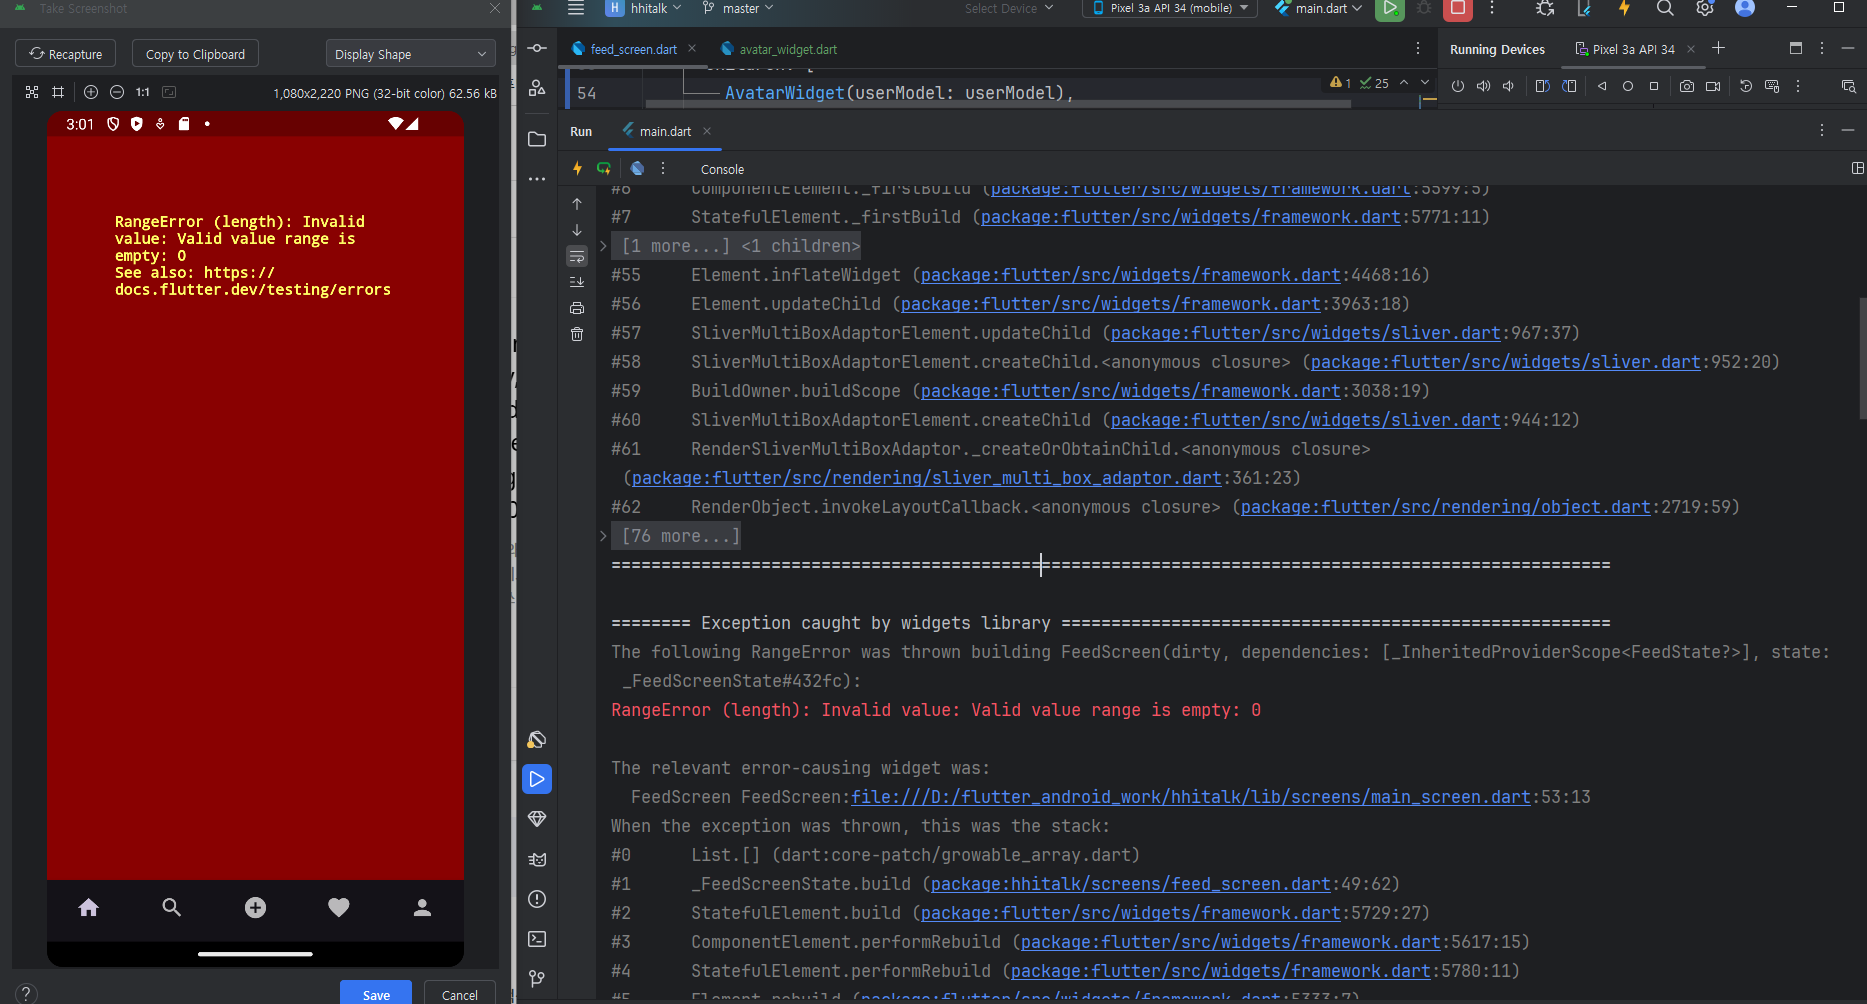This screenshot has width=1867, height=1004.
Task: Open the Display Shape dropdown
Action: pyautogui.click(x=410, y=54)
